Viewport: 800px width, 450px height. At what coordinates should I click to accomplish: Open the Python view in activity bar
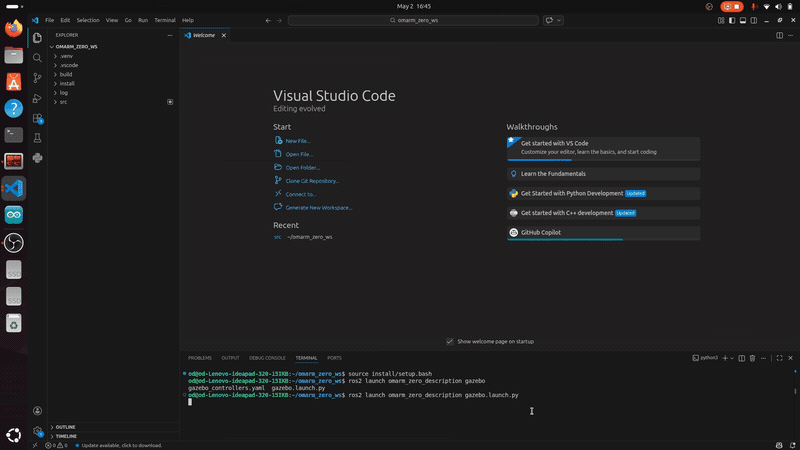37,158
